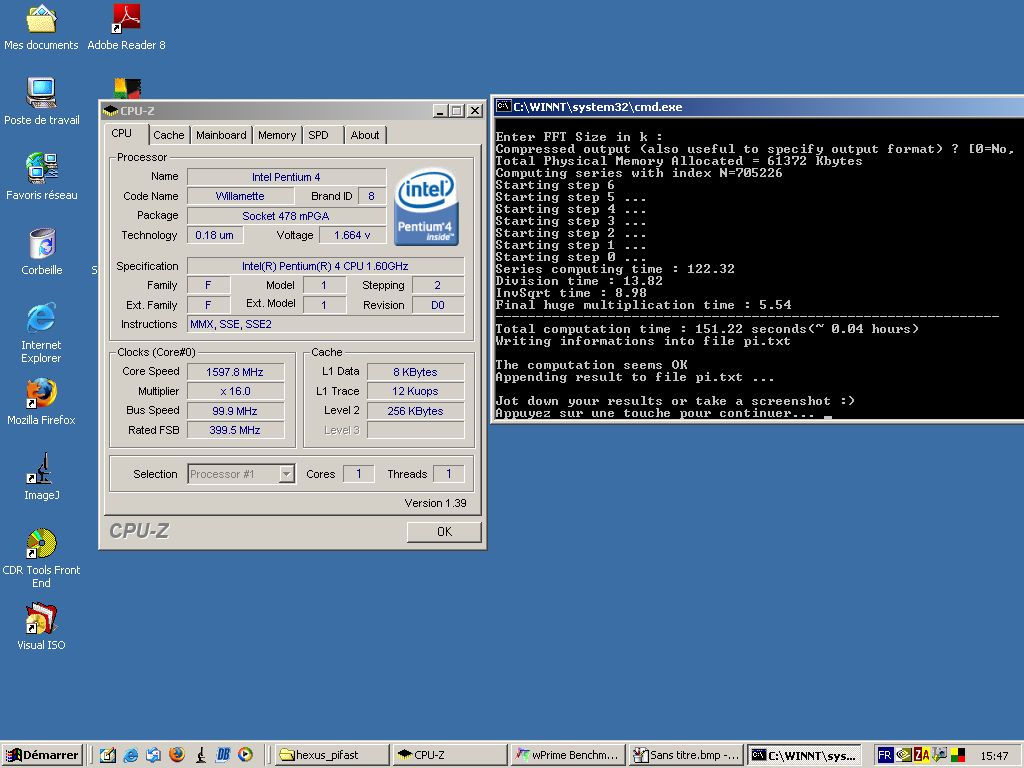This screenshot has width=1024, height=768.
Task: Click Version 1.39 label
Action: 436,503
